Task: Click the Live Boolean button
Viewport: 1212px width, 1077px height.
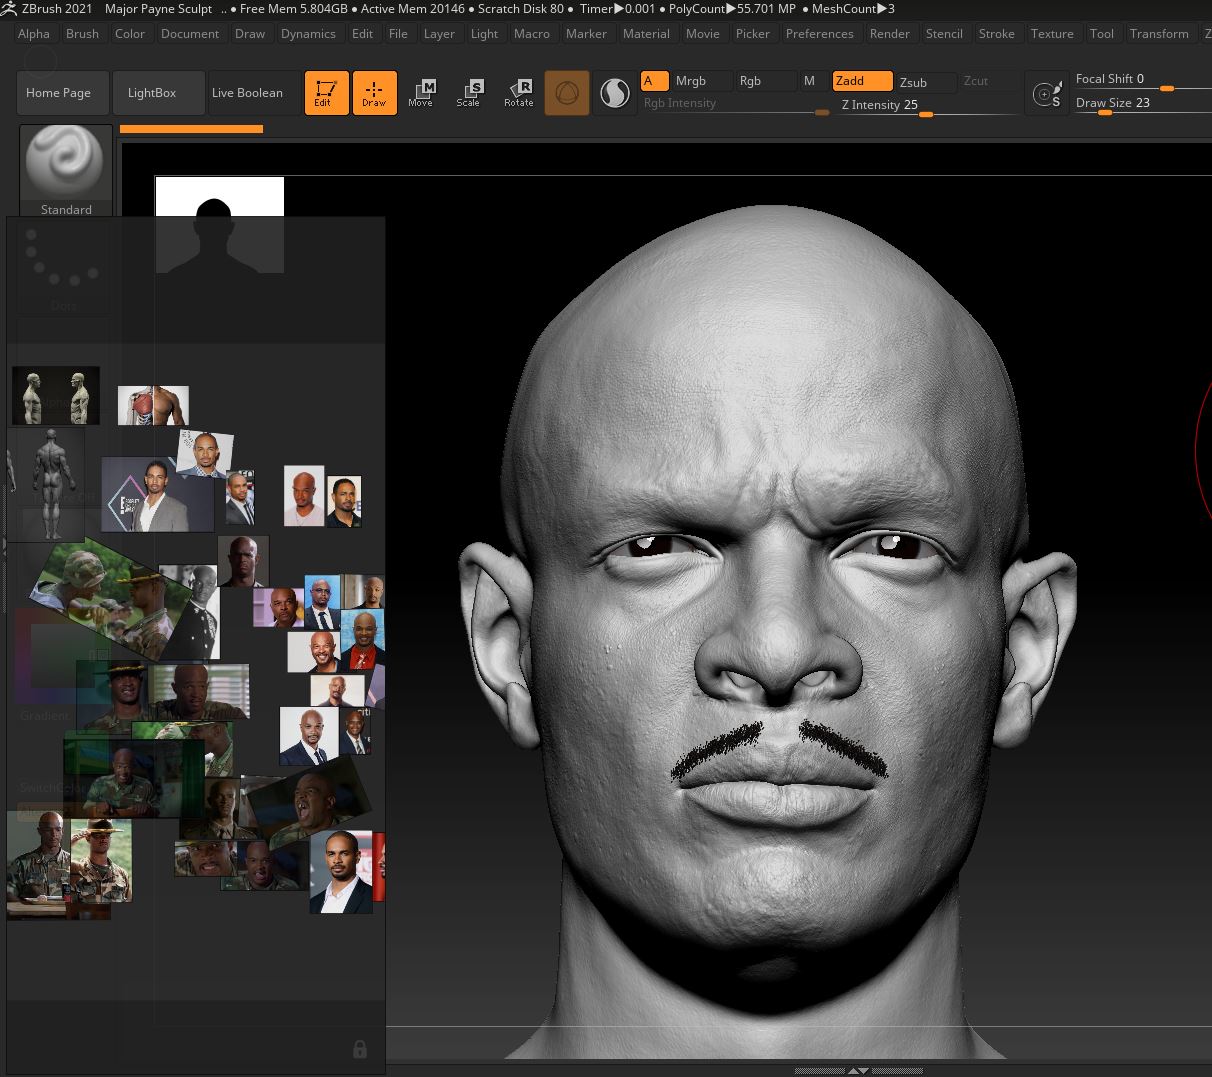Action: click(247, 92)
